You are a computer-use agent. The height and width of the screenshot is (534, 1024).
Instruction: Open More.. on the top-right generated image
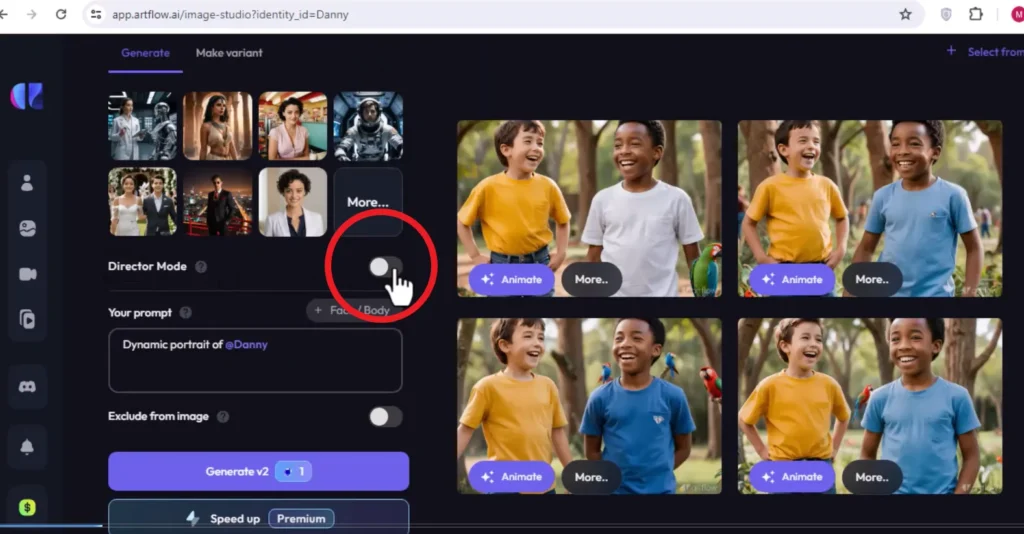(x=872, y=279)
